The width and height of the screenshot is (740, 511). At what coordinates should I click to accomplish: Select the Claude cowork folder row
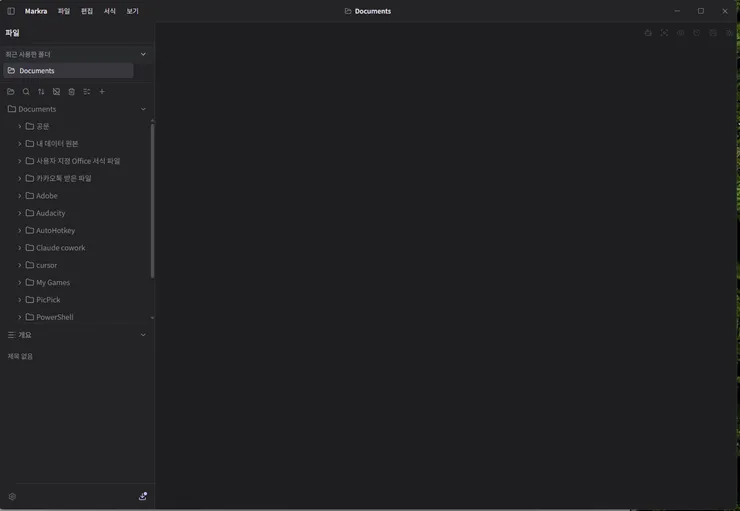coord(76,248)
